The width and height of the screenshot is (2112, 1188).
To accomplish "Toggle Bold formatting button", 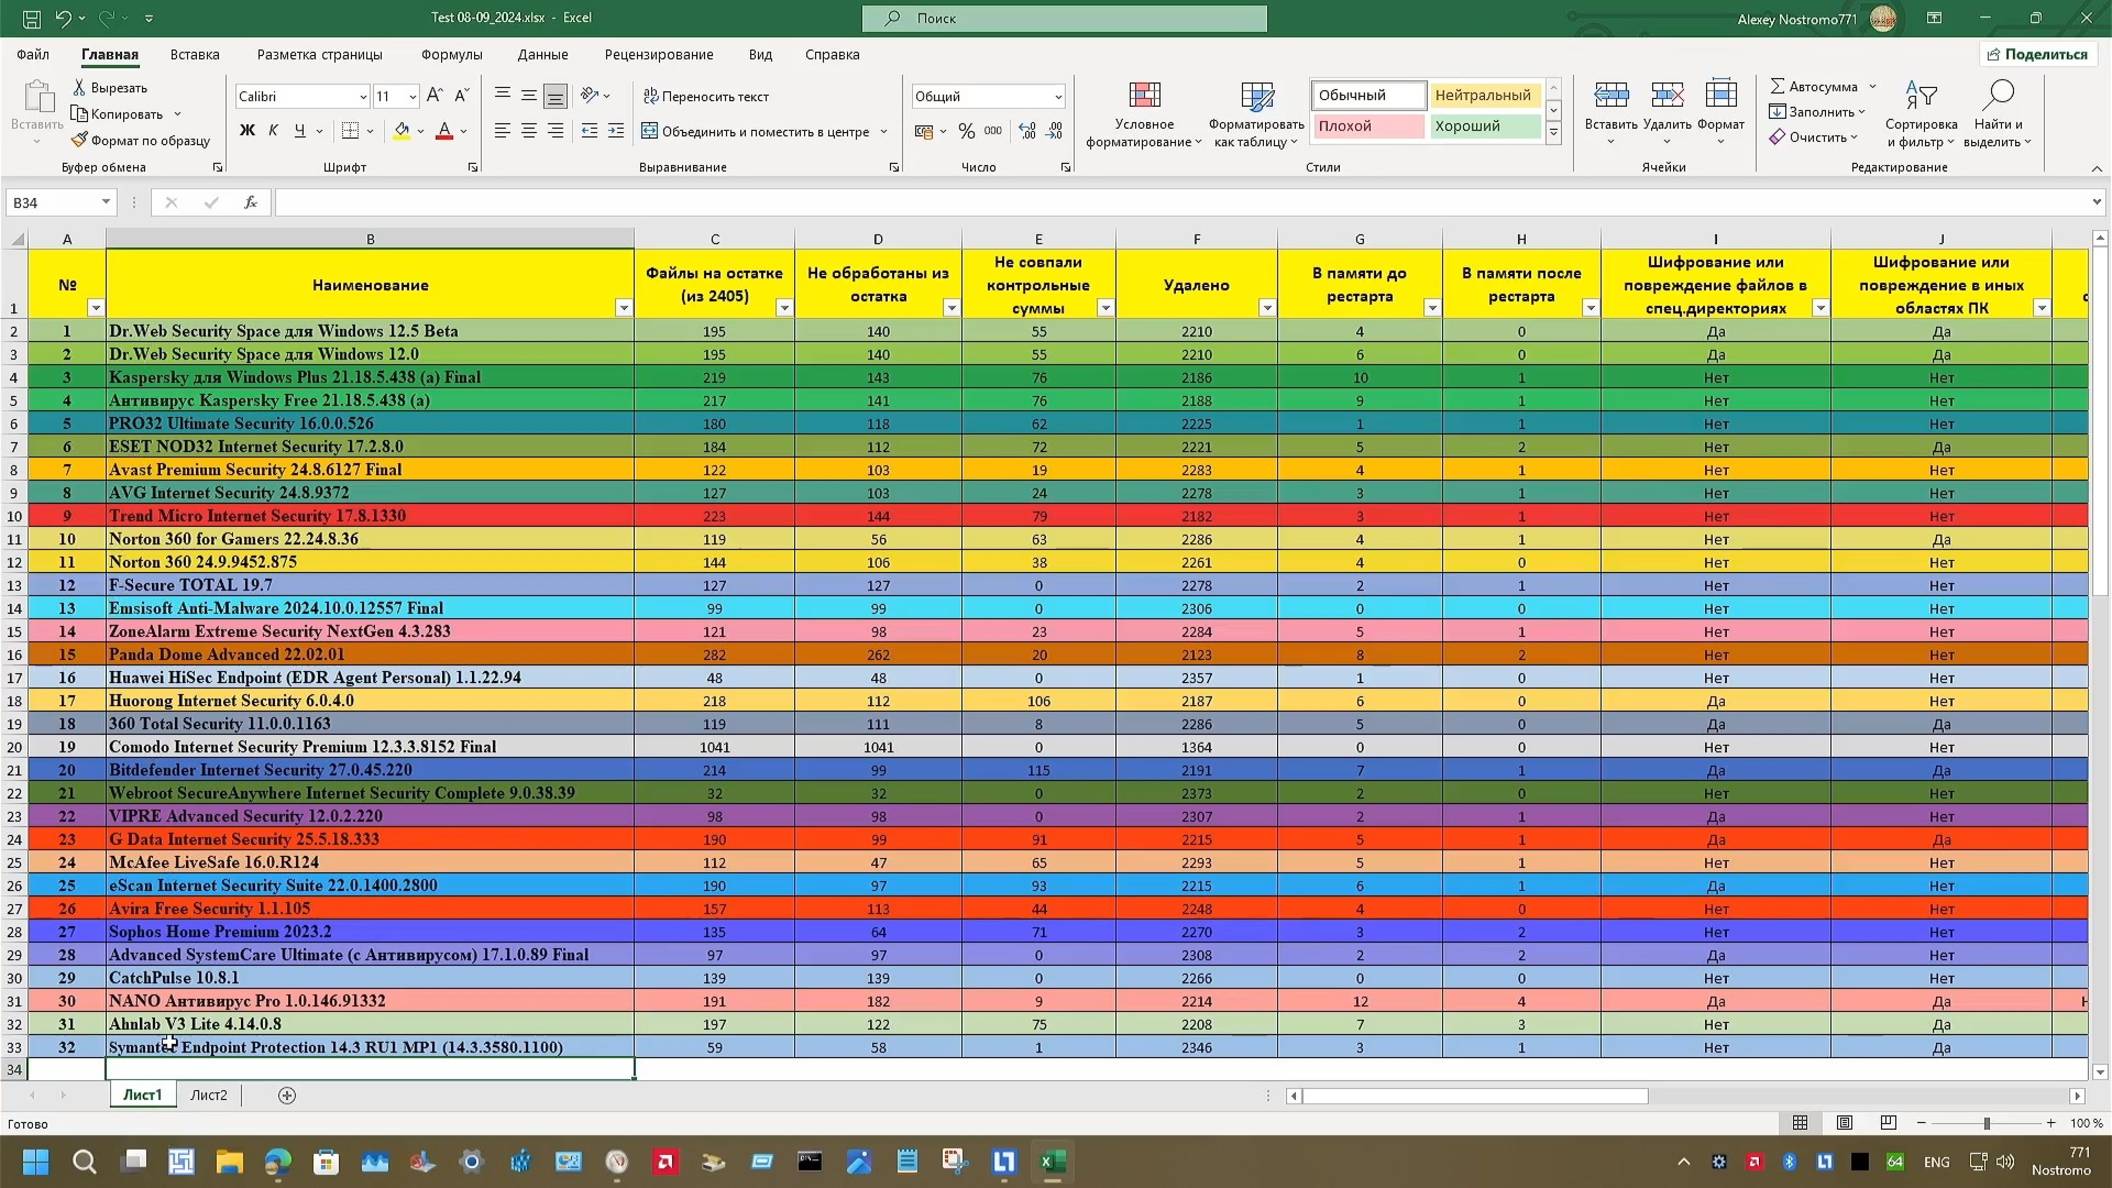I will pos(247,131).
